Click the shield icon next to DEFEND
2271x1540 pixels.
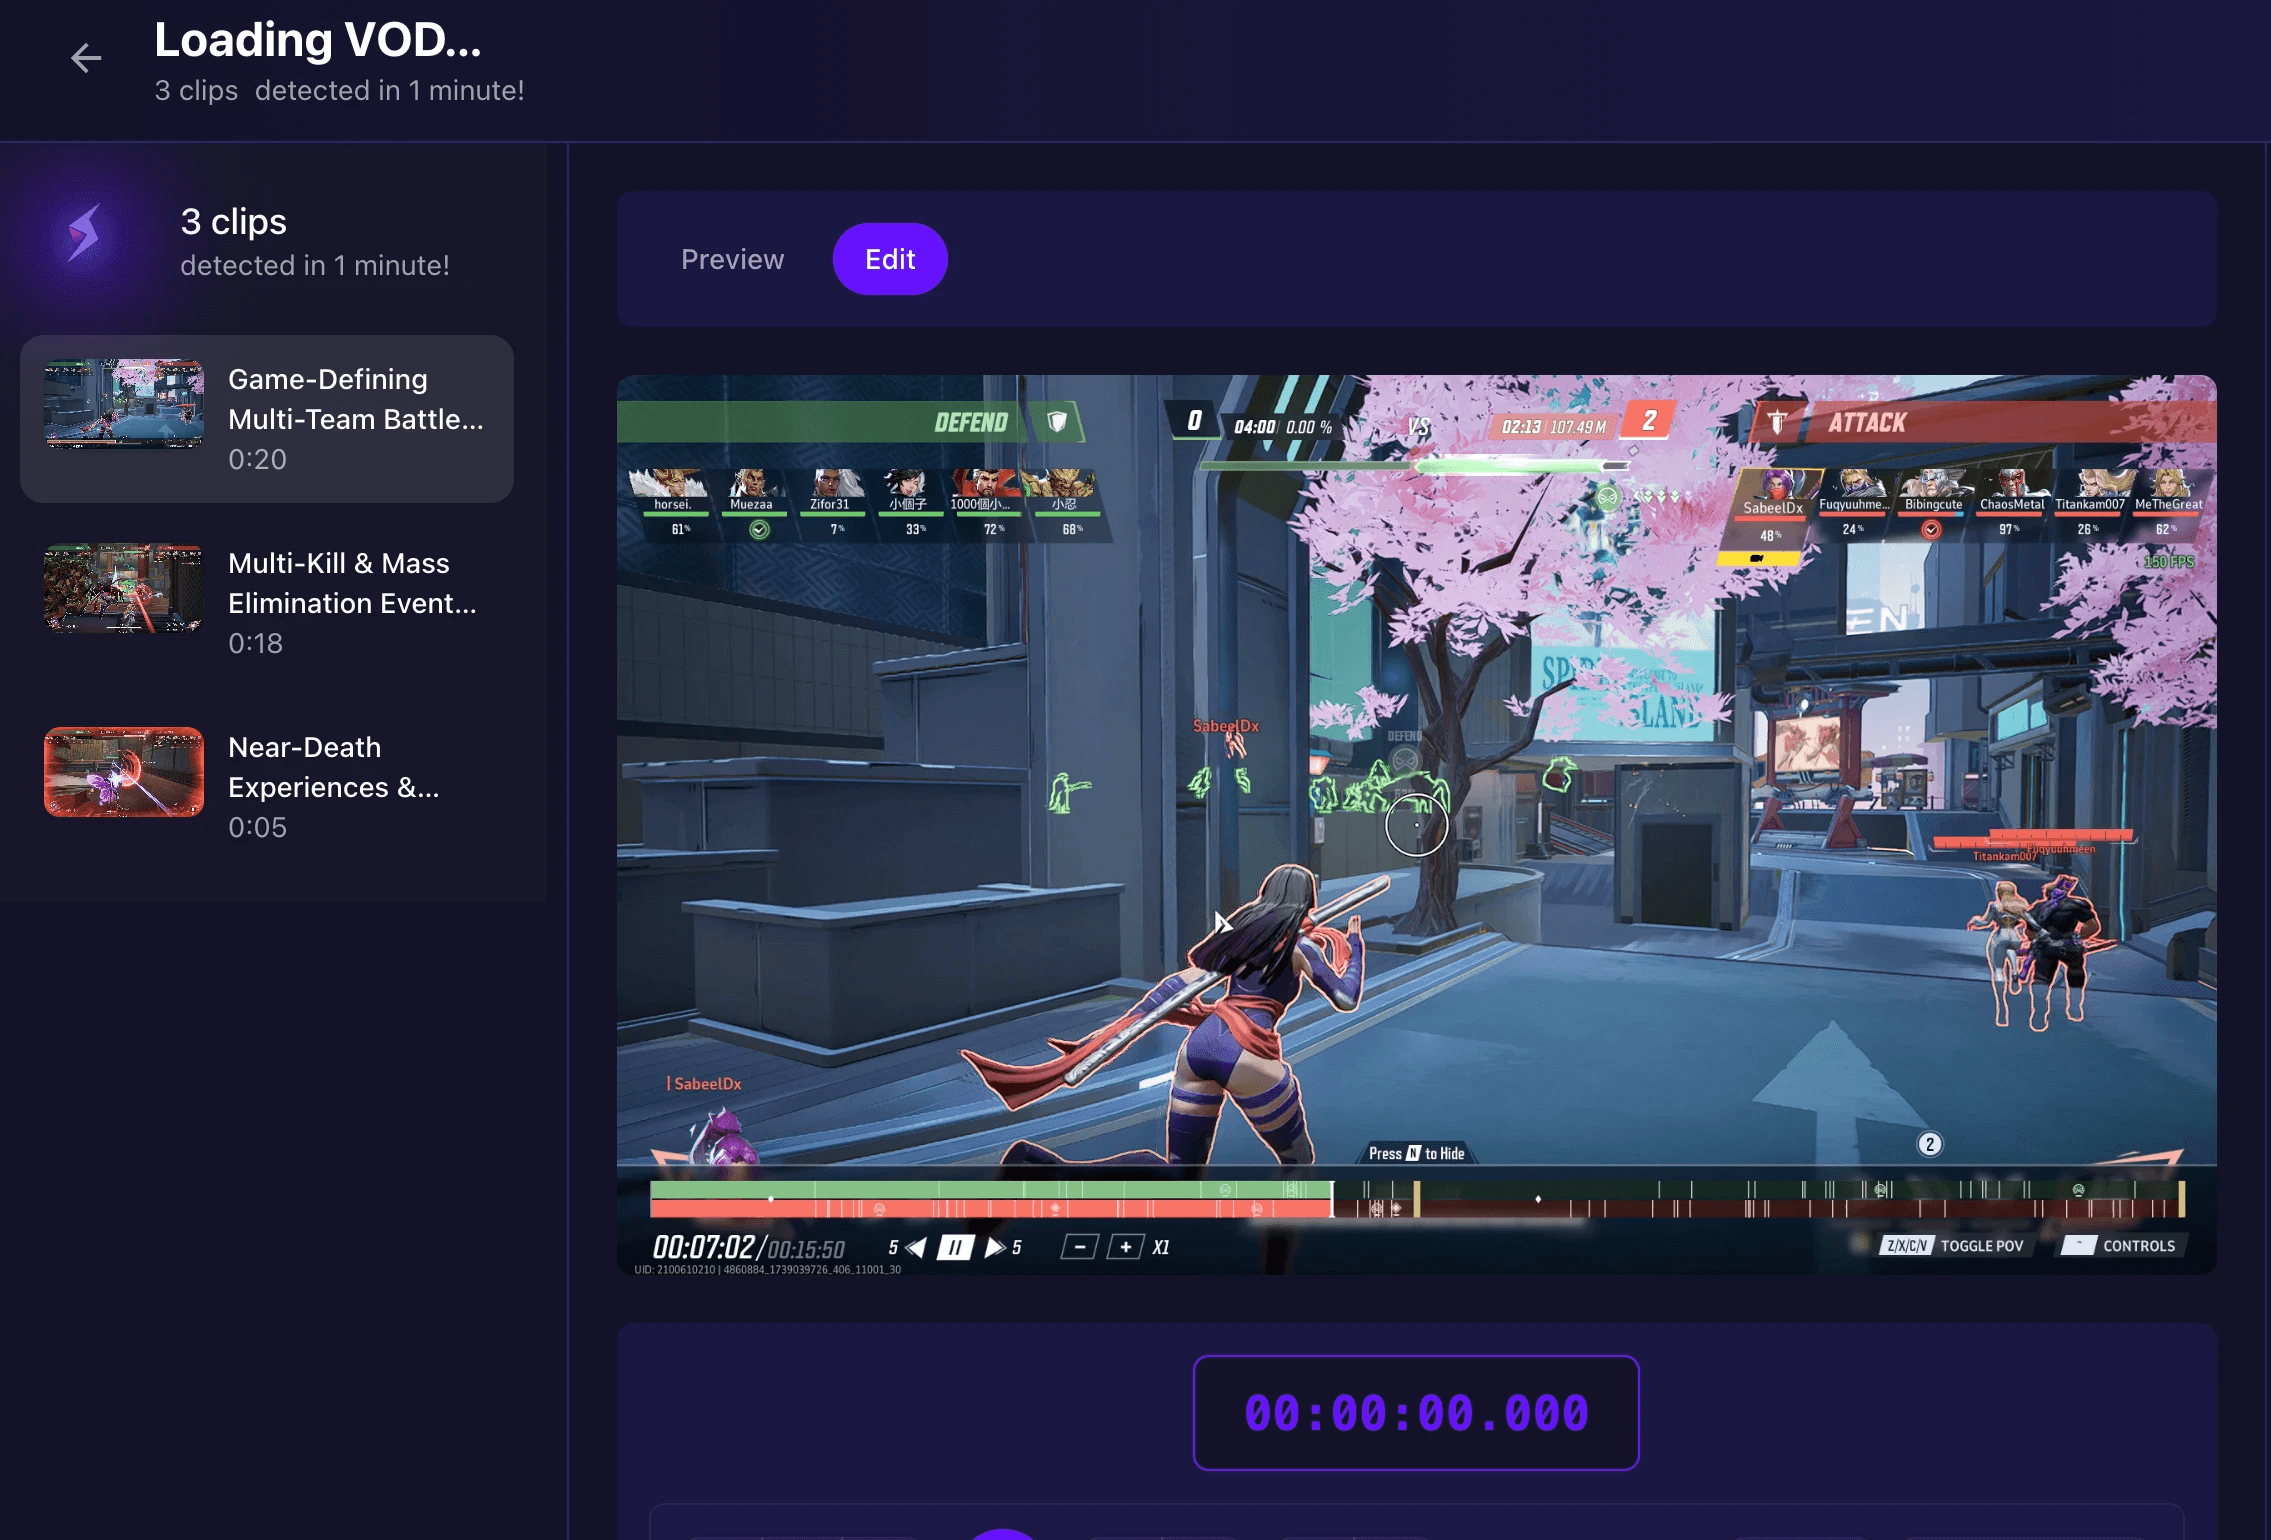point(1057,421)
